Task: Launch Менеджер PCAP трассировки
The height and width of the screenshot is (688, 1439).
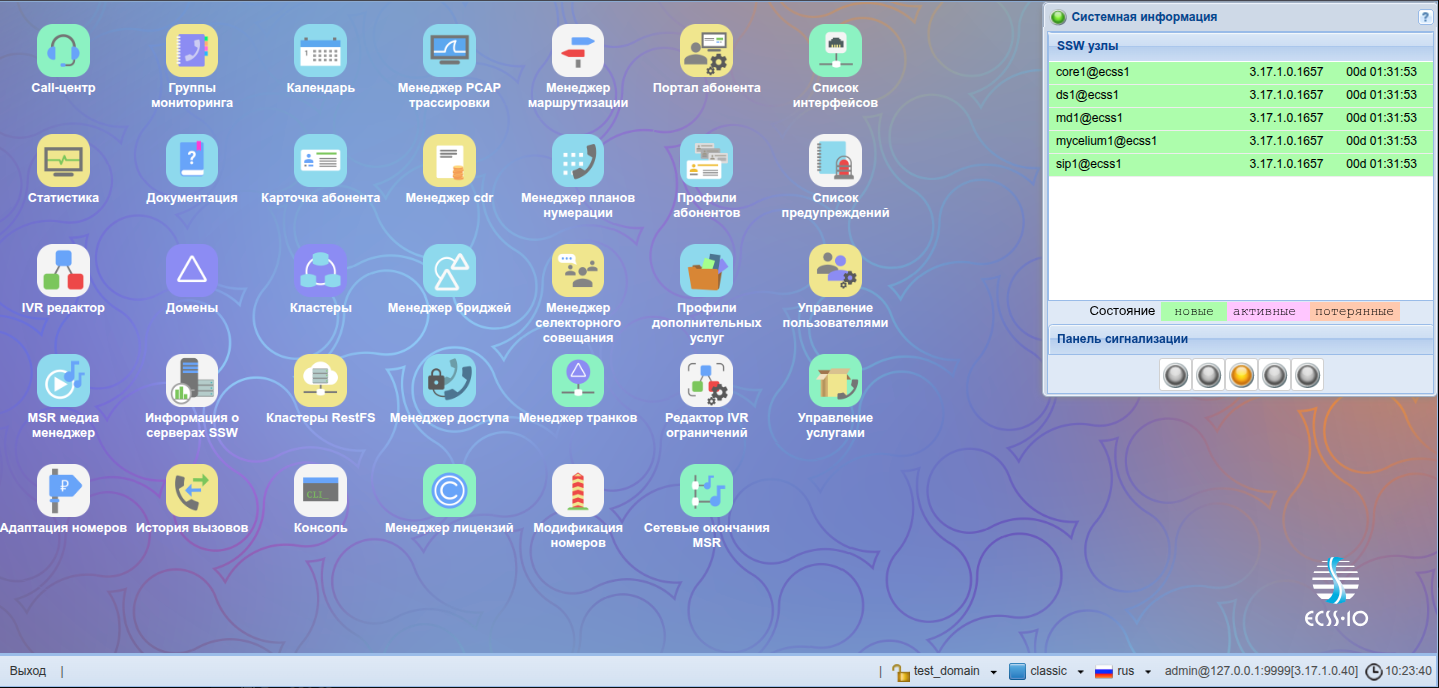Action: (x=449, y=51)
